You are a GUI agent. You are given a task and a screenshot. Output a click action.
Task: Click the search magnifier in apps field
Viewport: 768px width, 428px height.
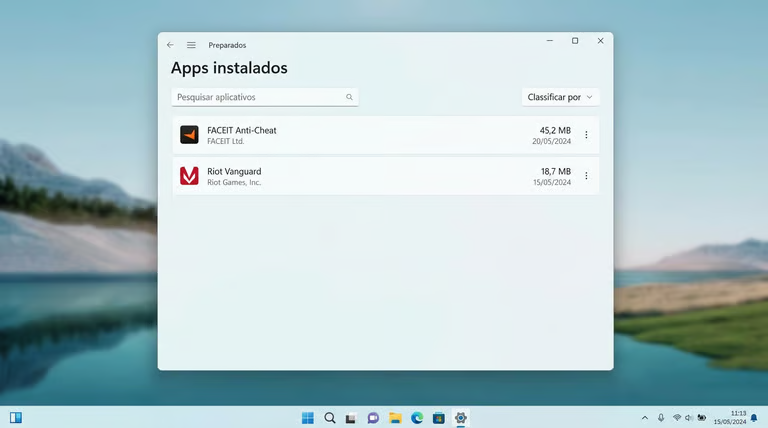pos(349,97)
